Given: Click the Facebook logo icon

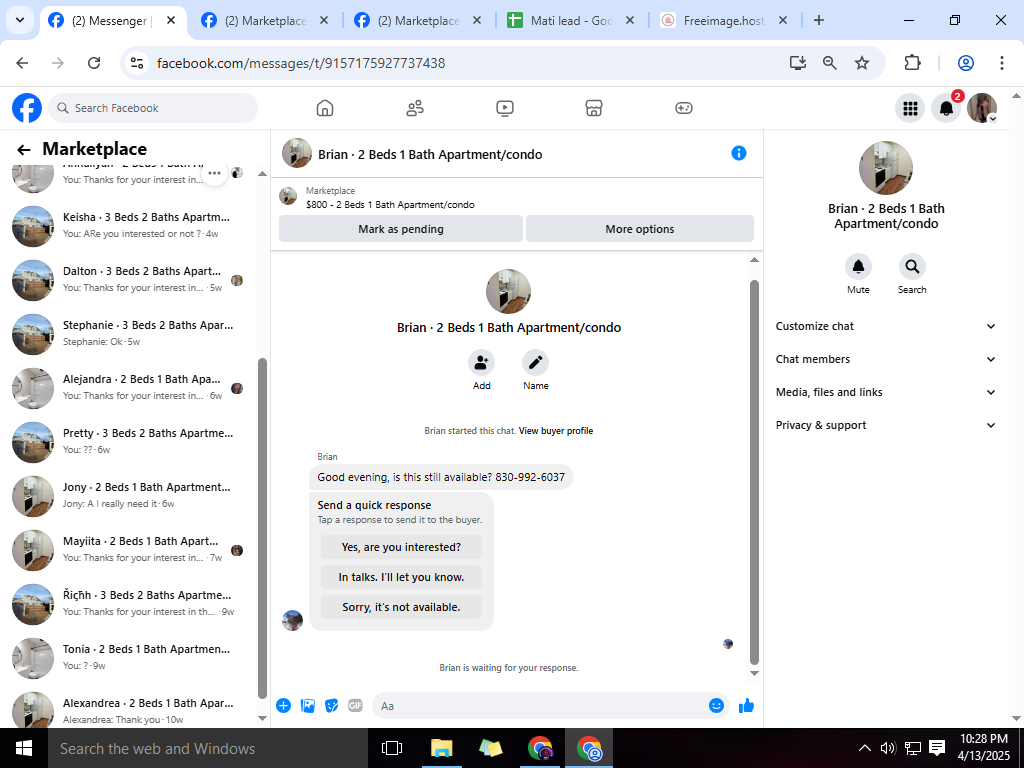Looking at the screenshot, I should click(x=27, y=108).
